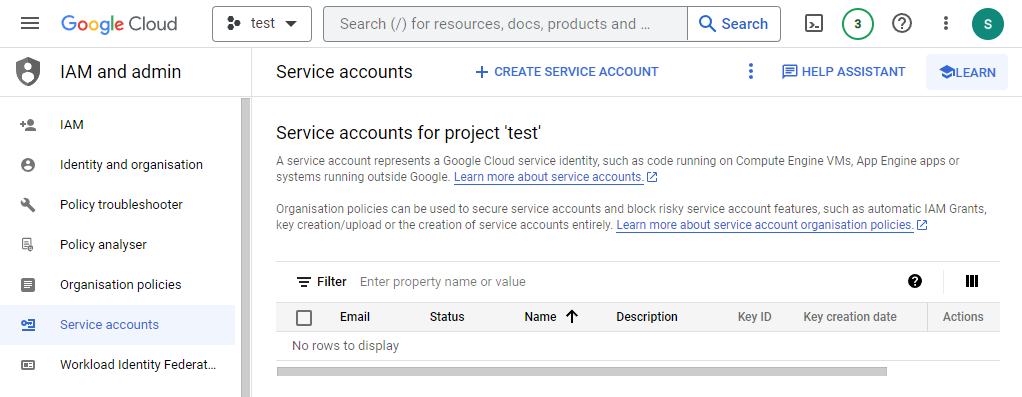The image size is (1022, 397).
Task: Click the IAM add-person icon in sidebar
Action: pyautogui.click(x=28, y=125)
